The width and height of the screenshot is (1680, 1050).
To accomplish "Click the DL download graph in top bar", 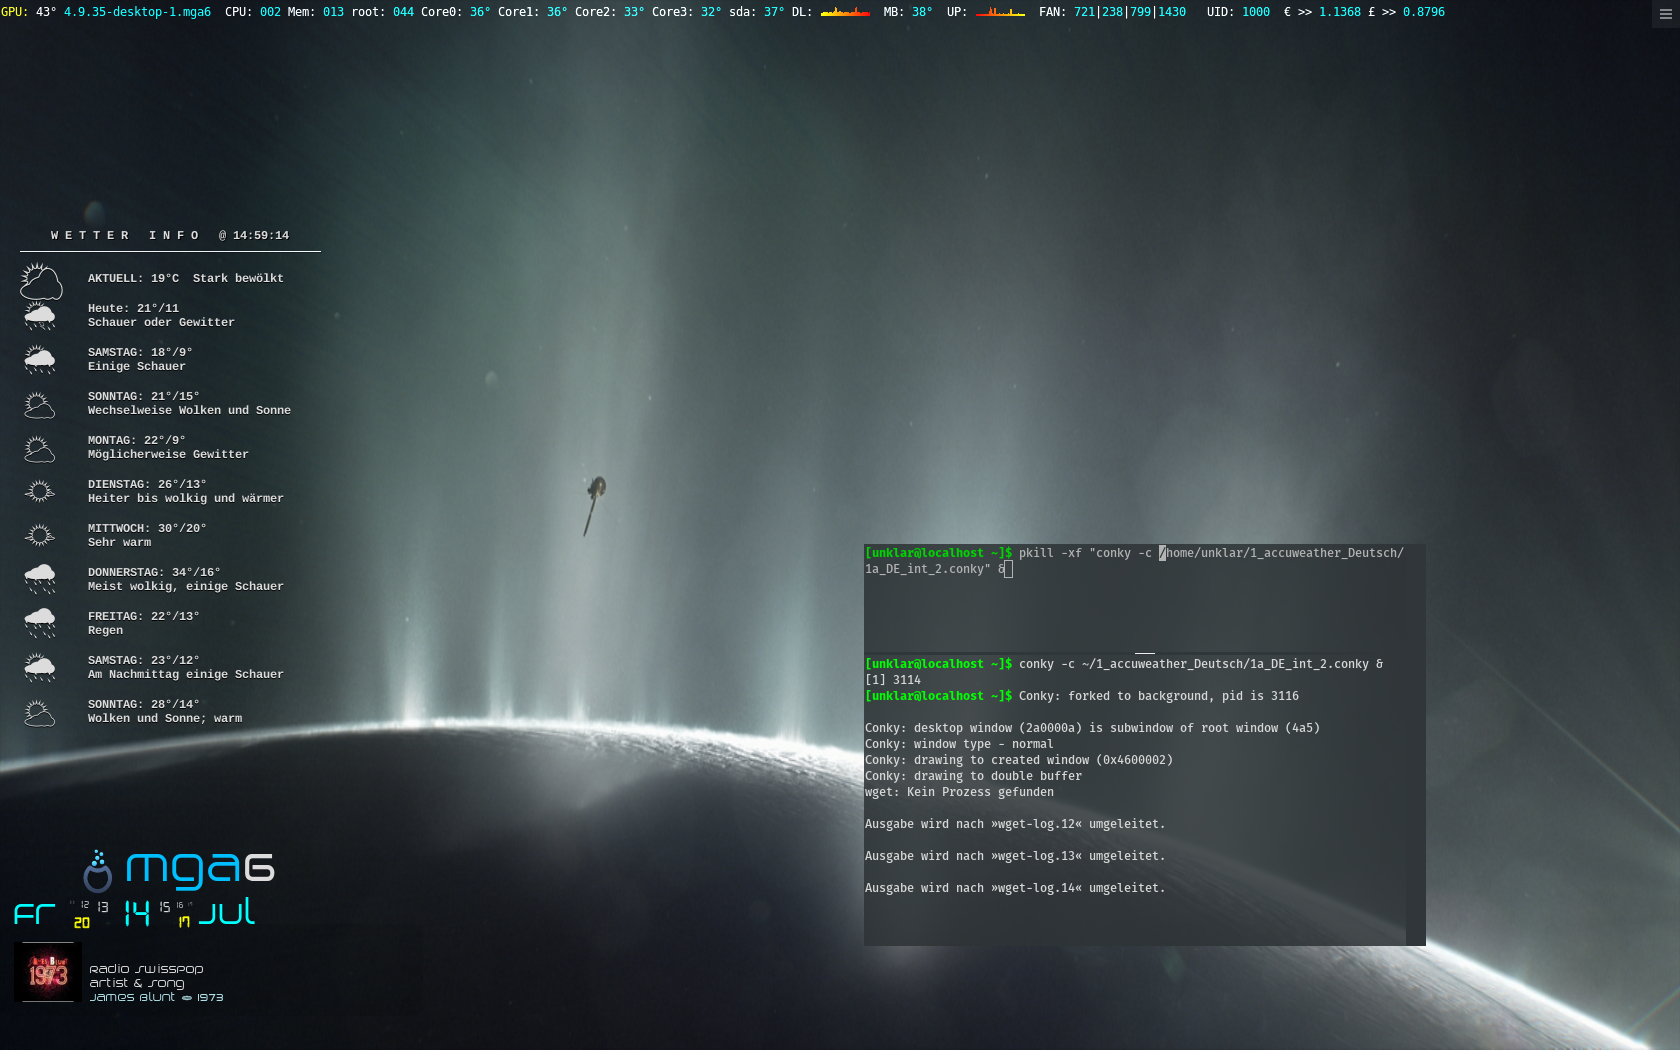I will 845,12.
